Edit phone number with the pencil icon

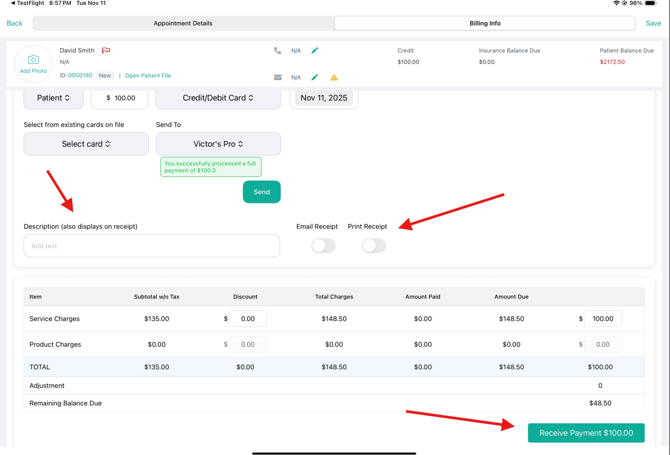(x=315, y=50)
